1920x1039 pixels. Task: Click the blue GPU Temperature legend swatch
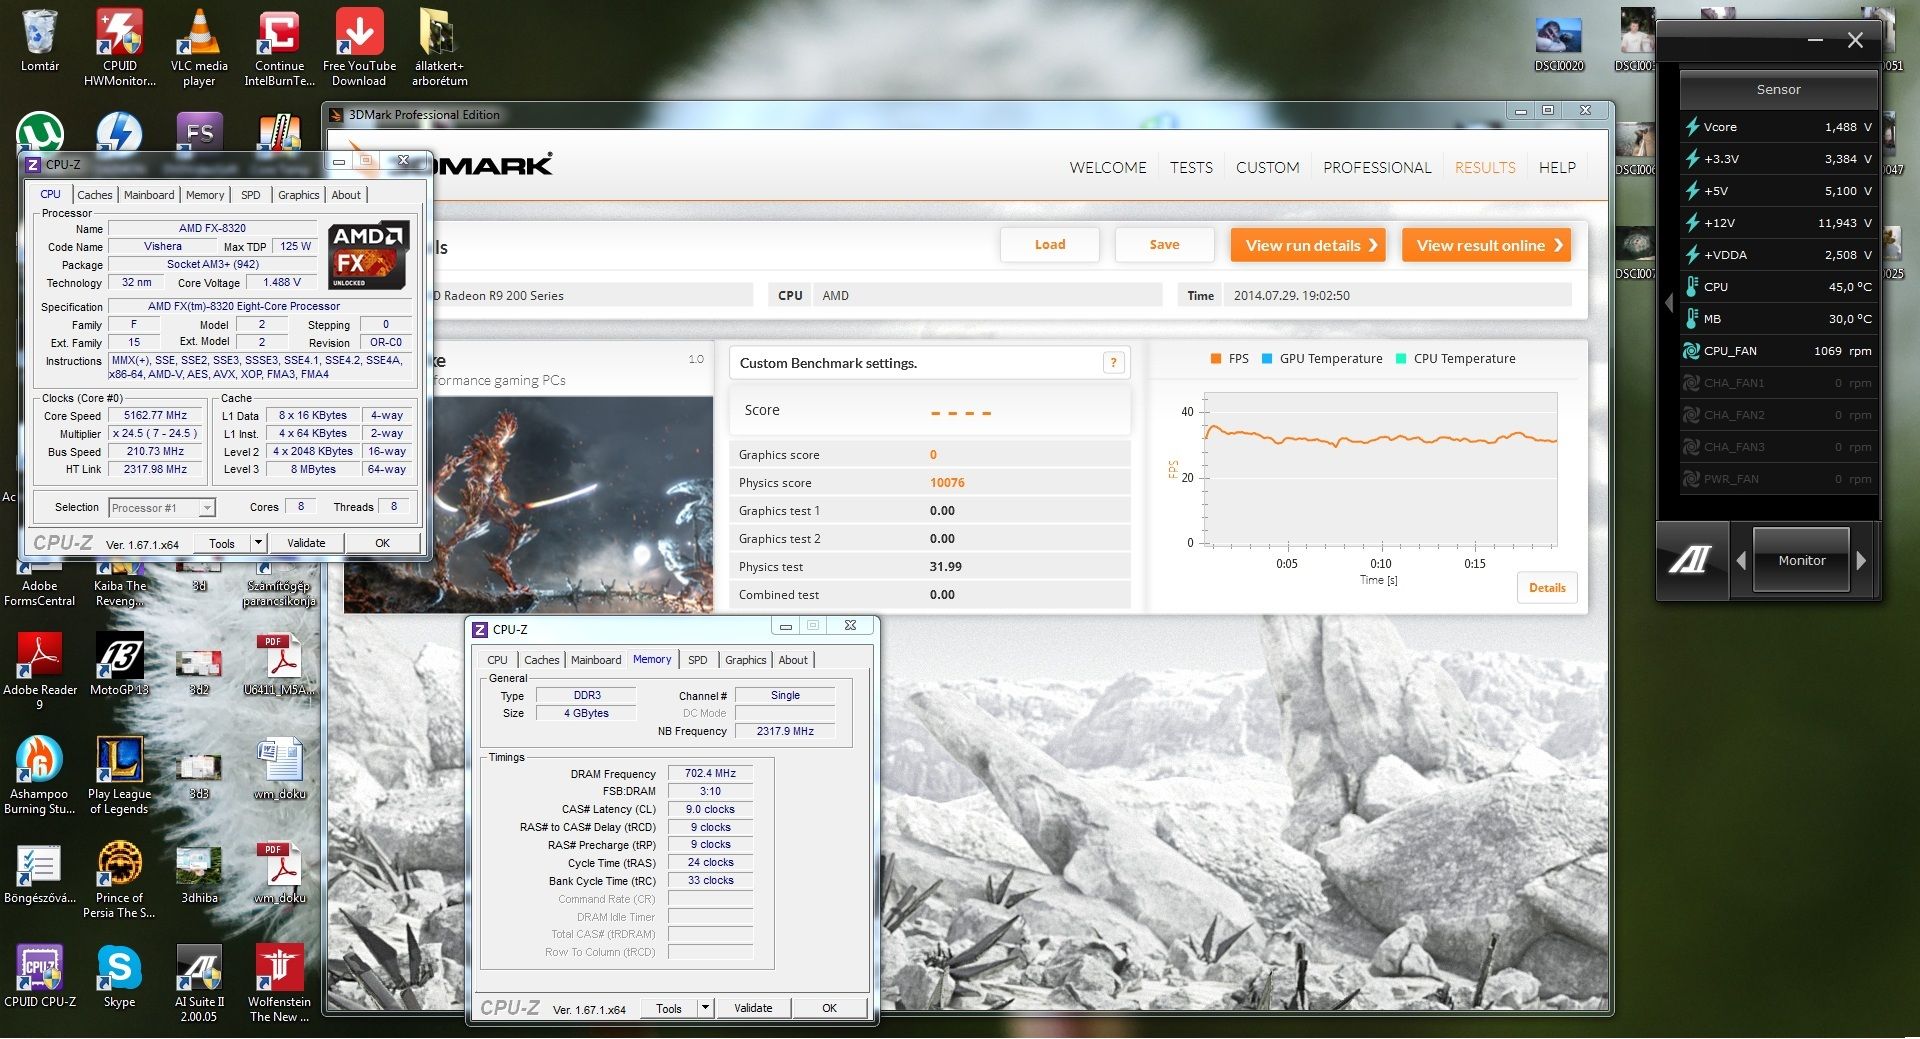point(1267,359)
